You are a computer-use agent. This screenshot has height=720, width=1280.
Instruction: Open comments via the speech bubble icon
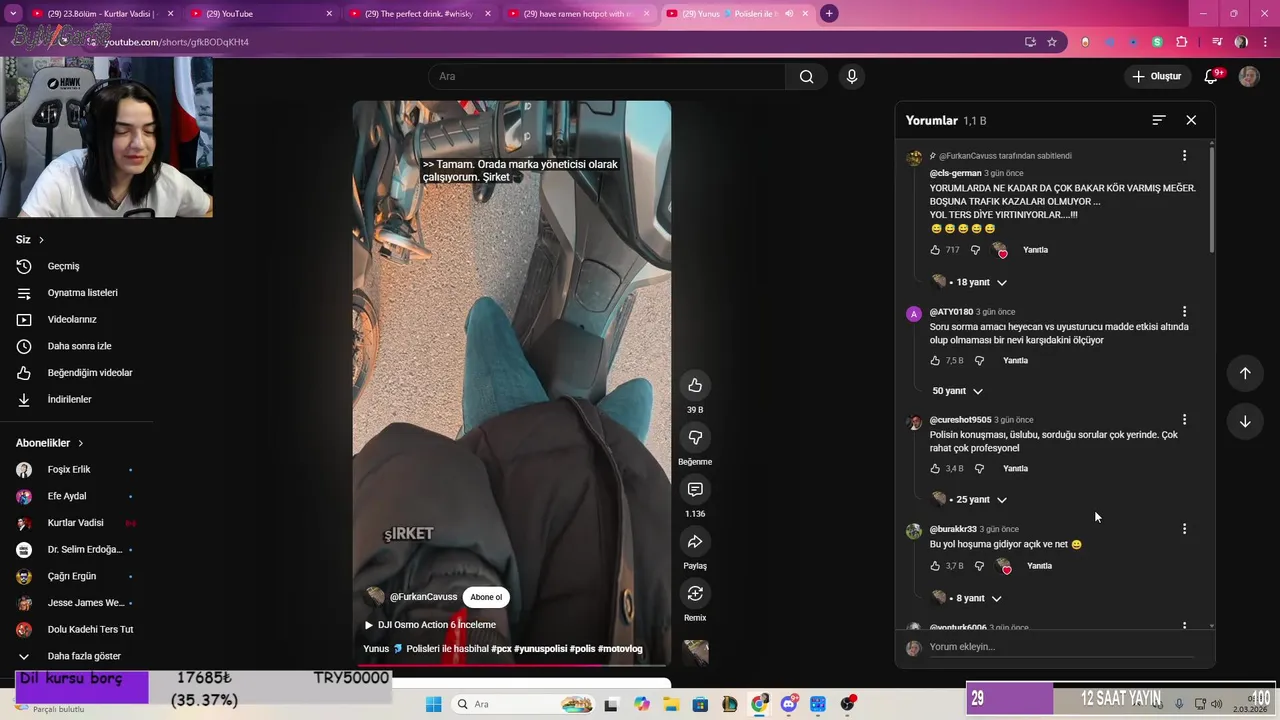point(695,490)
